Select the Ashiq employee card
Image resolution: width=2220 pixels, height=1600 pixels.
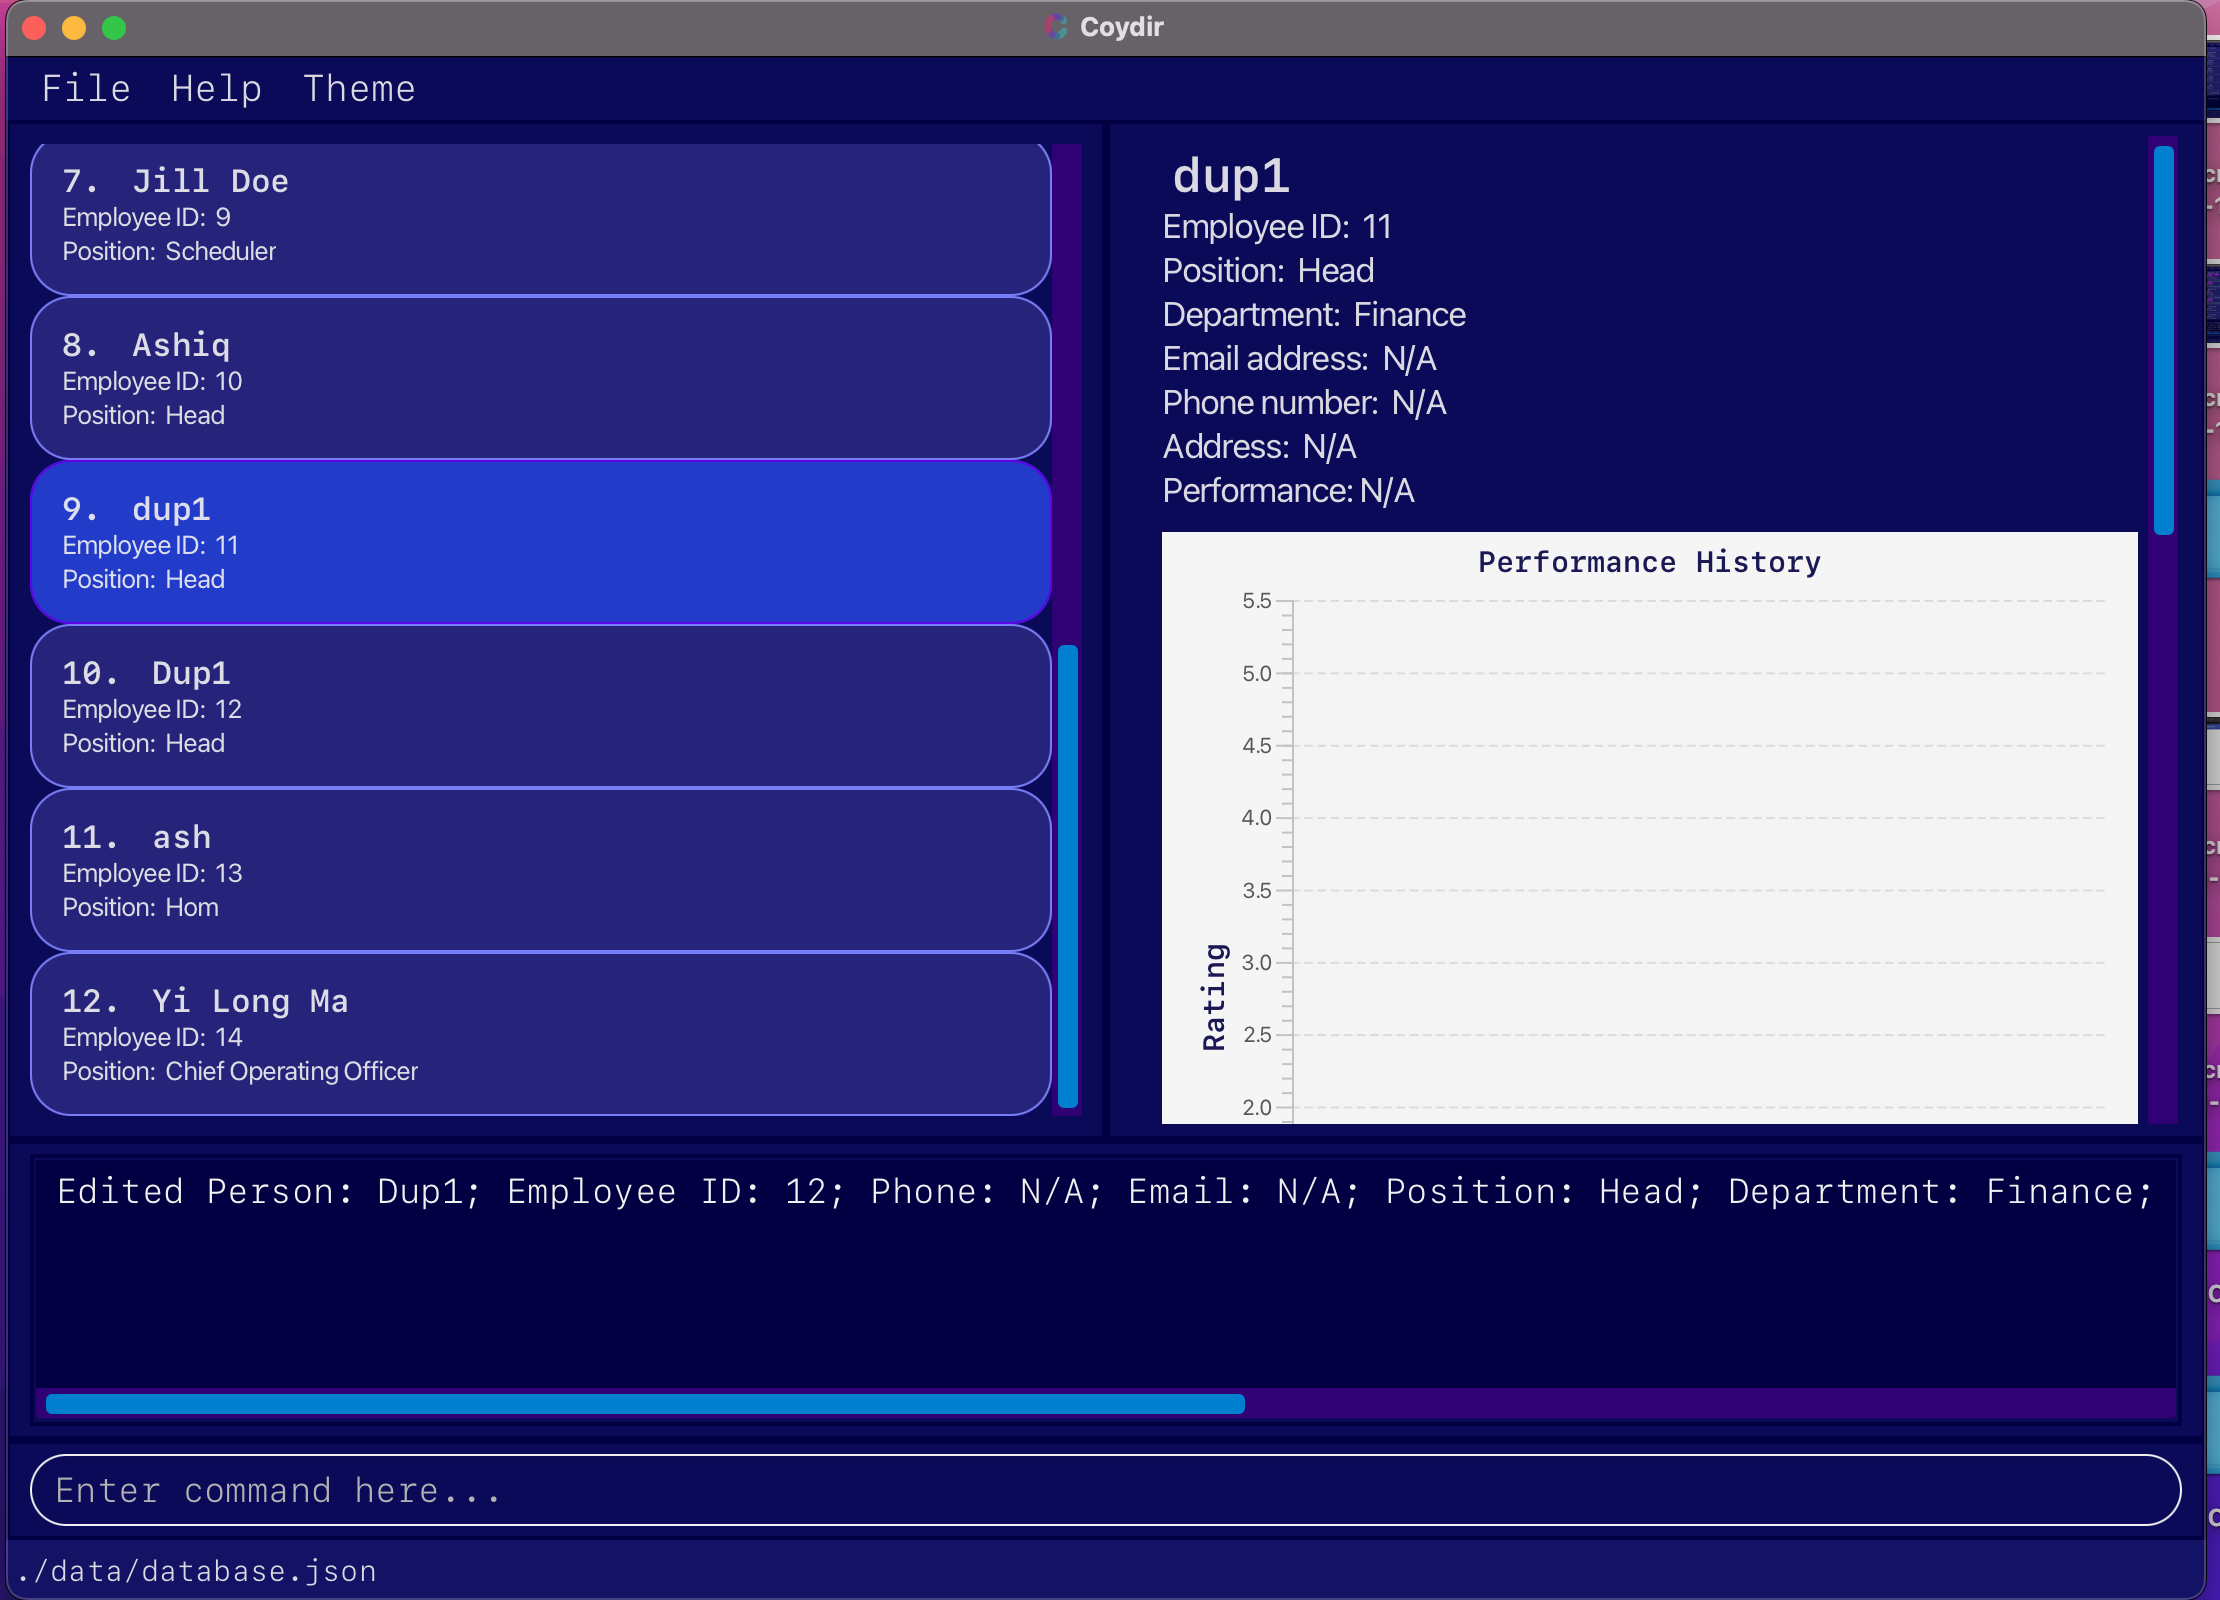[x=540, y=379]
